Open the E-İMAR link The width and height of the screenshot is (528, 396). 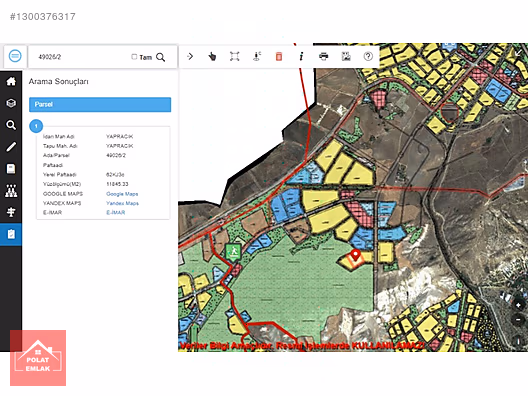tap(116, 212)
